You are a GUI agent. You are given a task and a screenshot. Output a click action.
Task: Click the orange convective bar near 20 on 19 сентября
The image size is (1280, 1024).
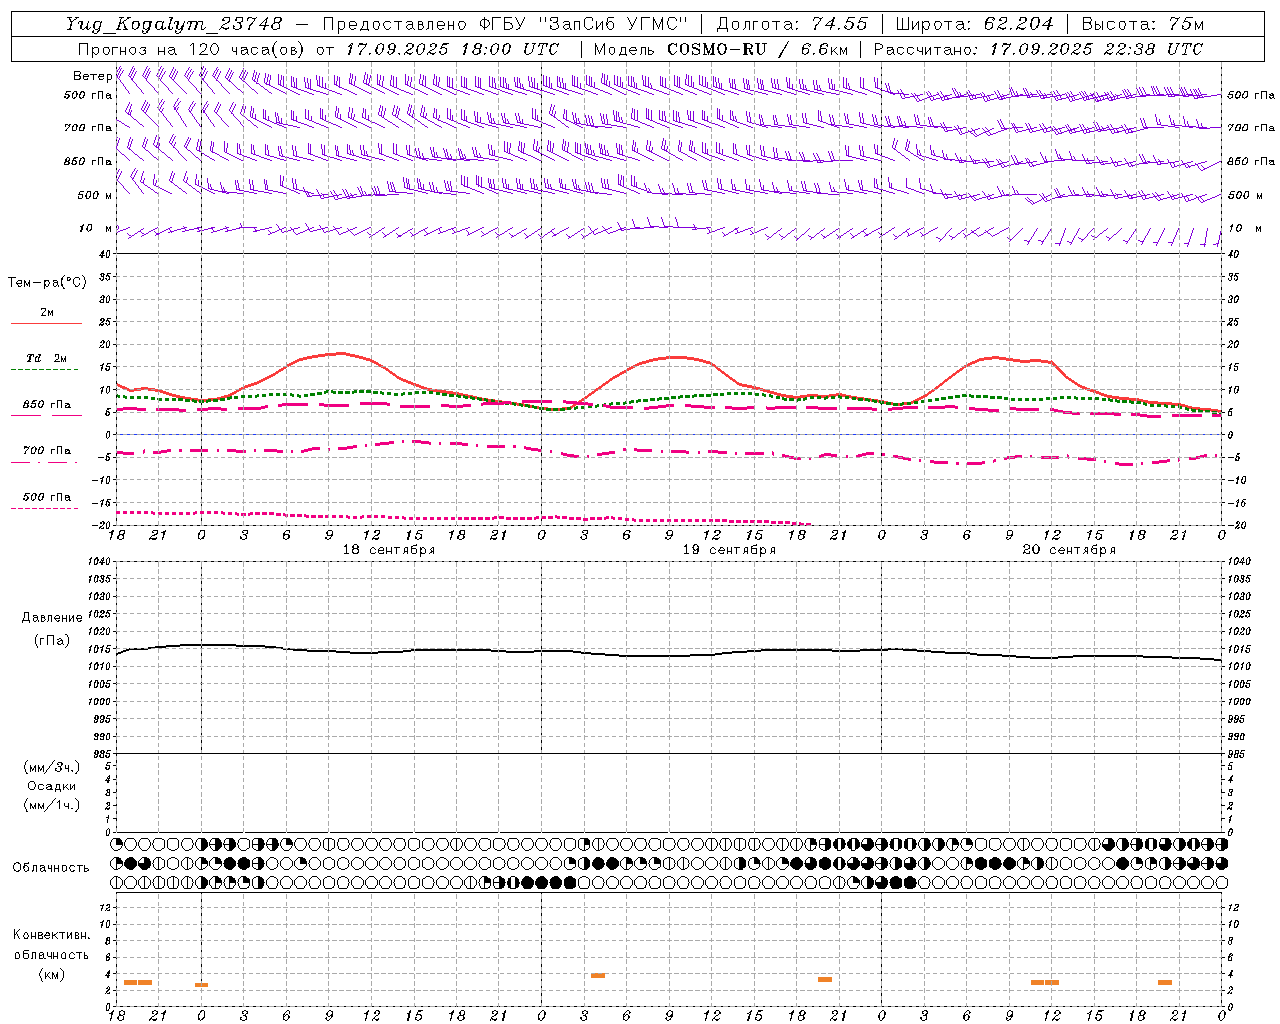click(x=825, y=979)
